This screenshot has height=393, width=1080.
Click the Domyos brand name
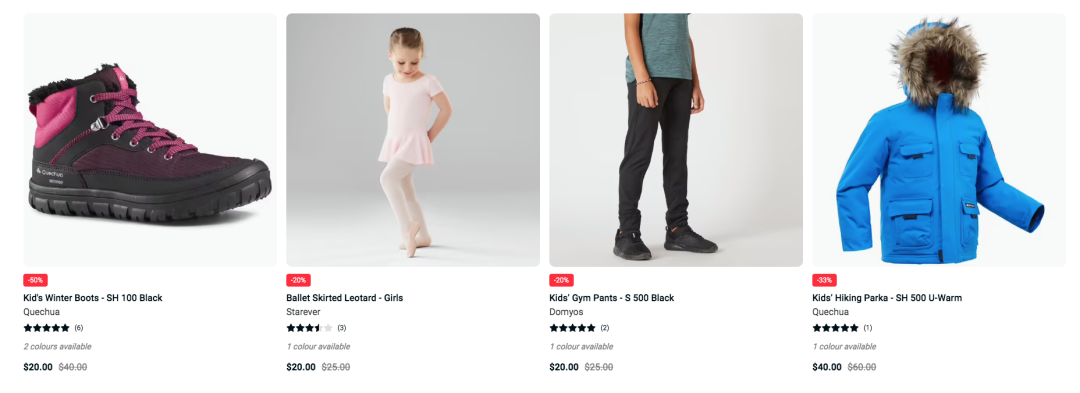tap(566, 312)
